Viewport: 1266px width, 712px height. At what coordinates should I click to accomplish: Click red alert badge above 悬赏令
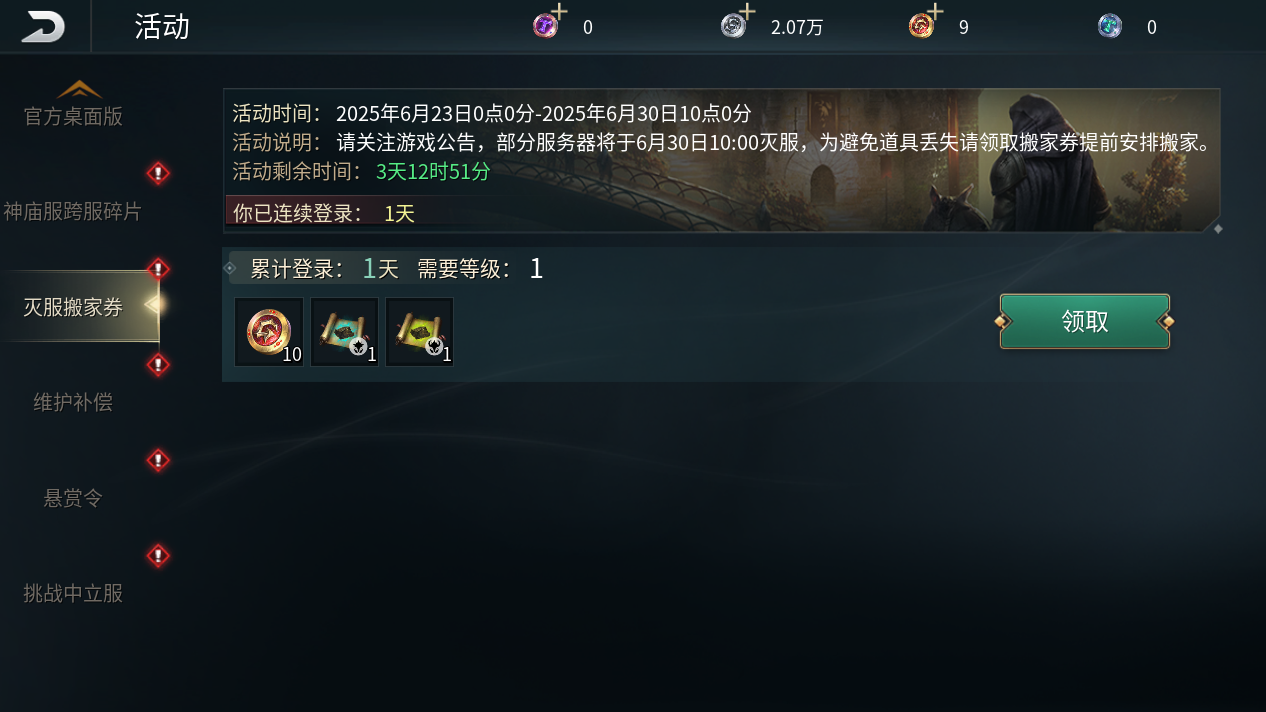tap(158, 460)
